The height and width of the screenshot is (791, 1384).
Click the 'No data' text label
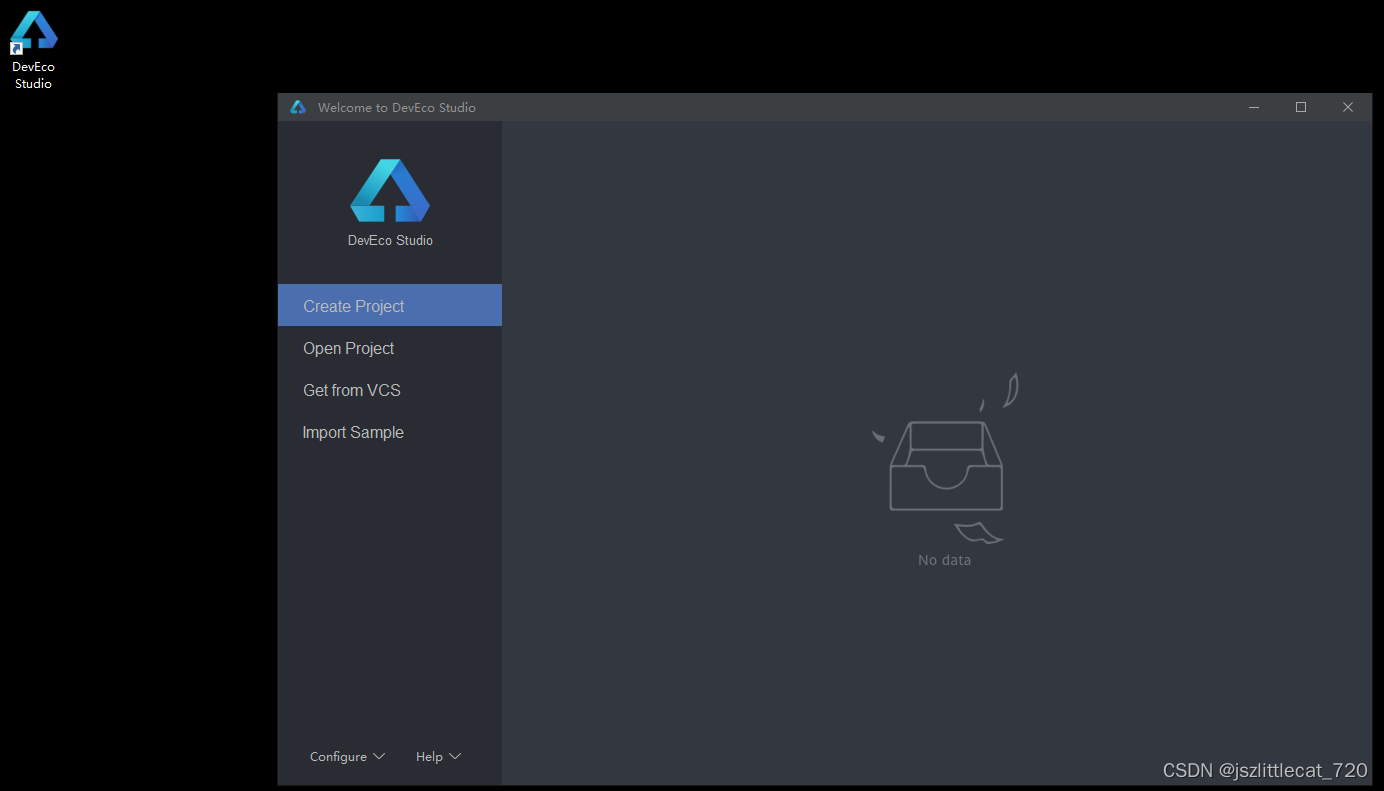944,560
